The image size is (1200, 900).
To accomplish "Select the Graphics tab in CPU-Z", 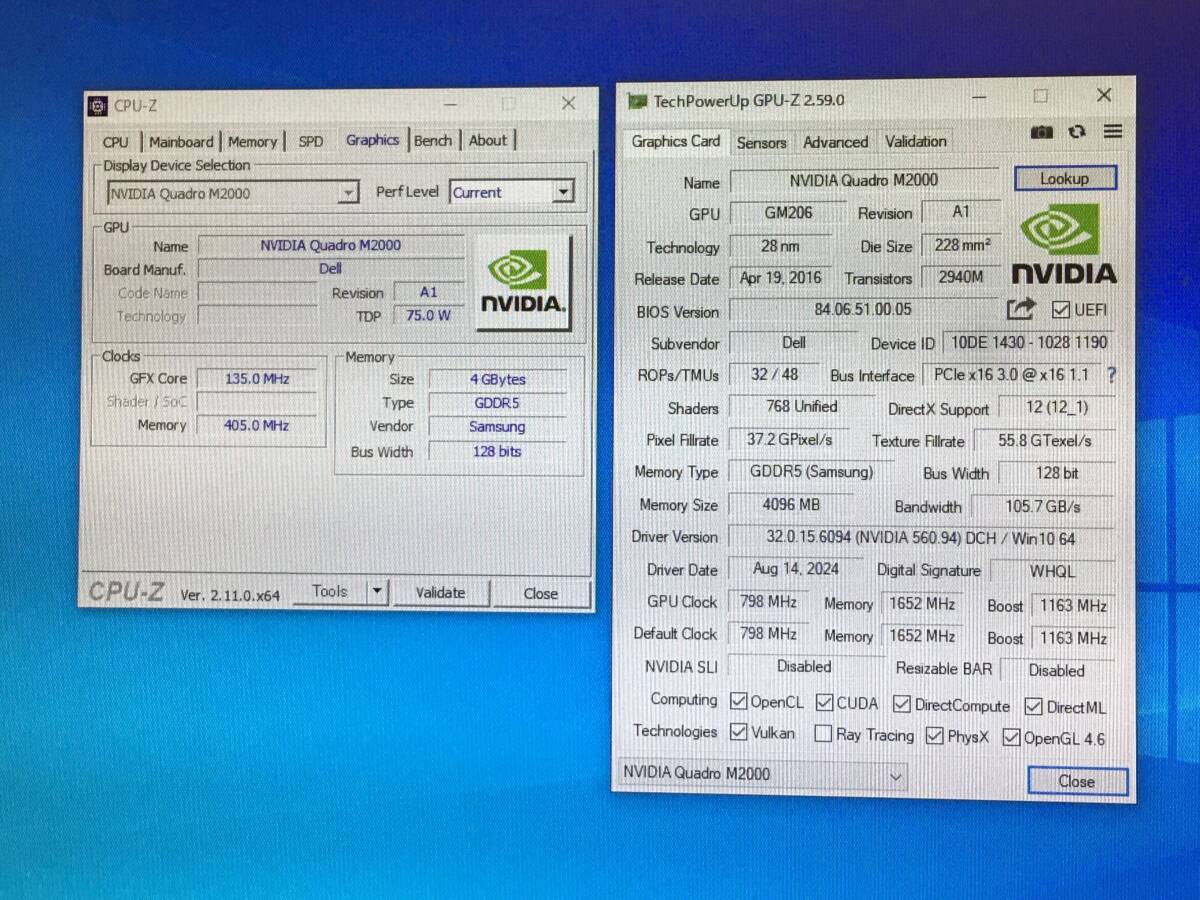I will point(372,140).
